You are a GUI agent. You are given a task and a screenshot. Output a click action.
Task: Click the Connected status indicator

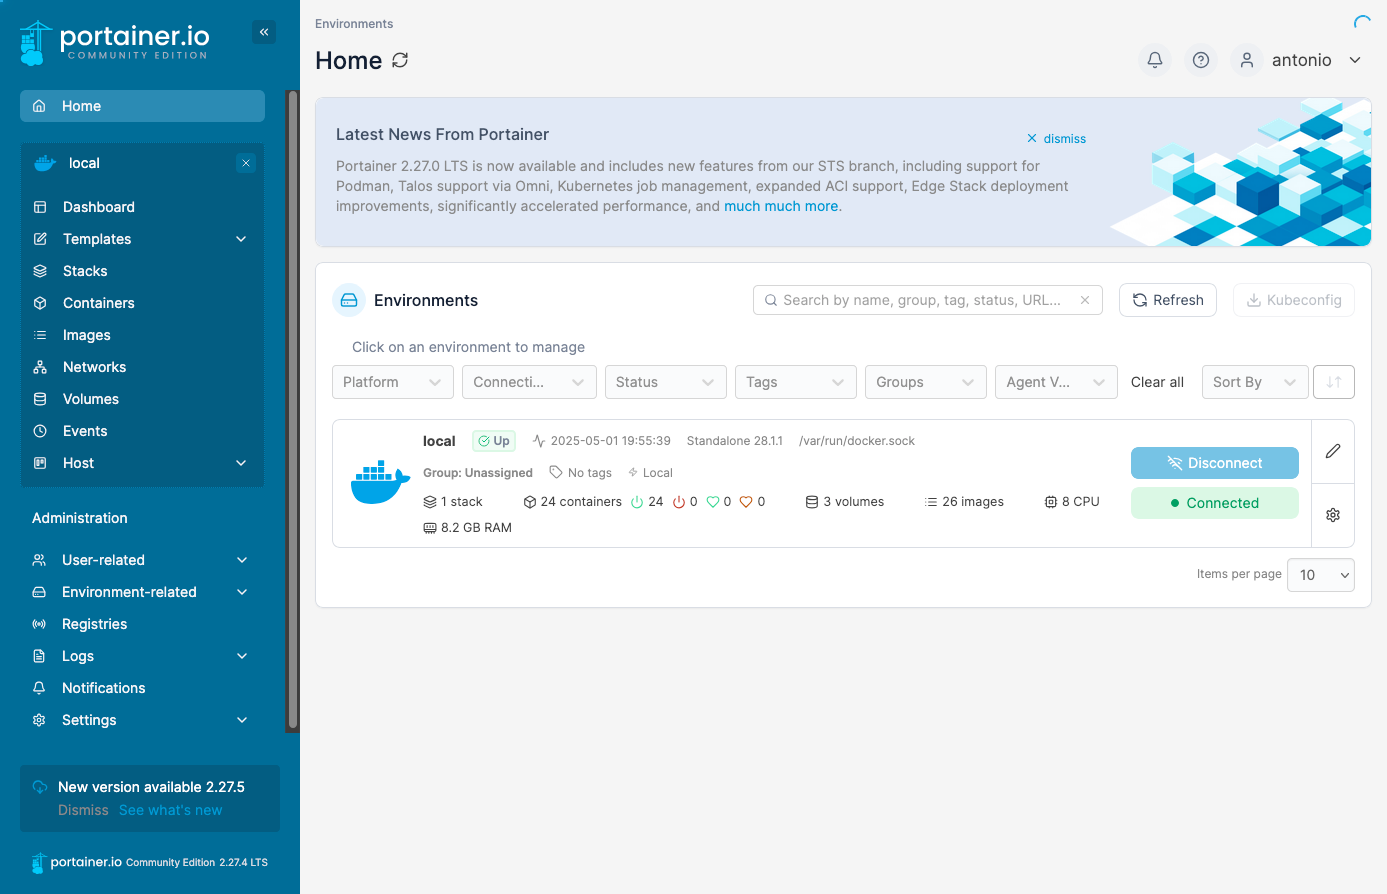1215,503
